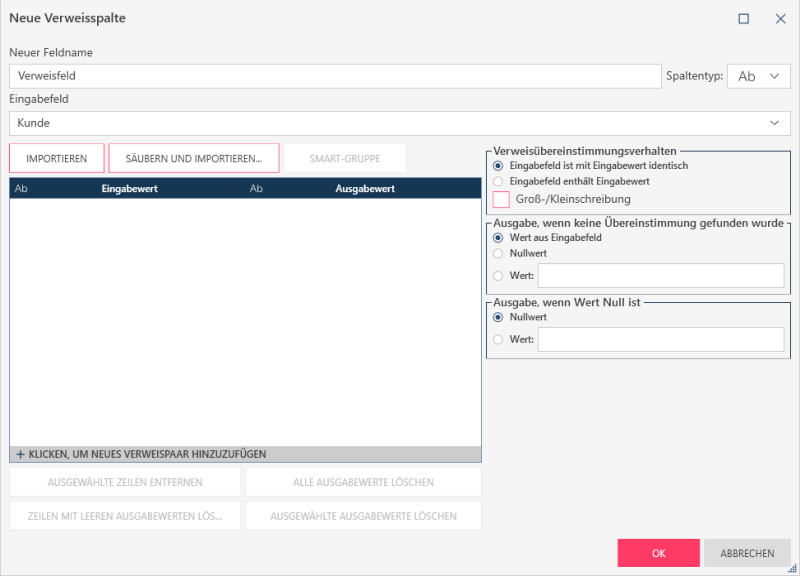Click the IMPORTIEREN button
Screen dimensions: 800x576
pyautogui.click(x=57, y=158)
